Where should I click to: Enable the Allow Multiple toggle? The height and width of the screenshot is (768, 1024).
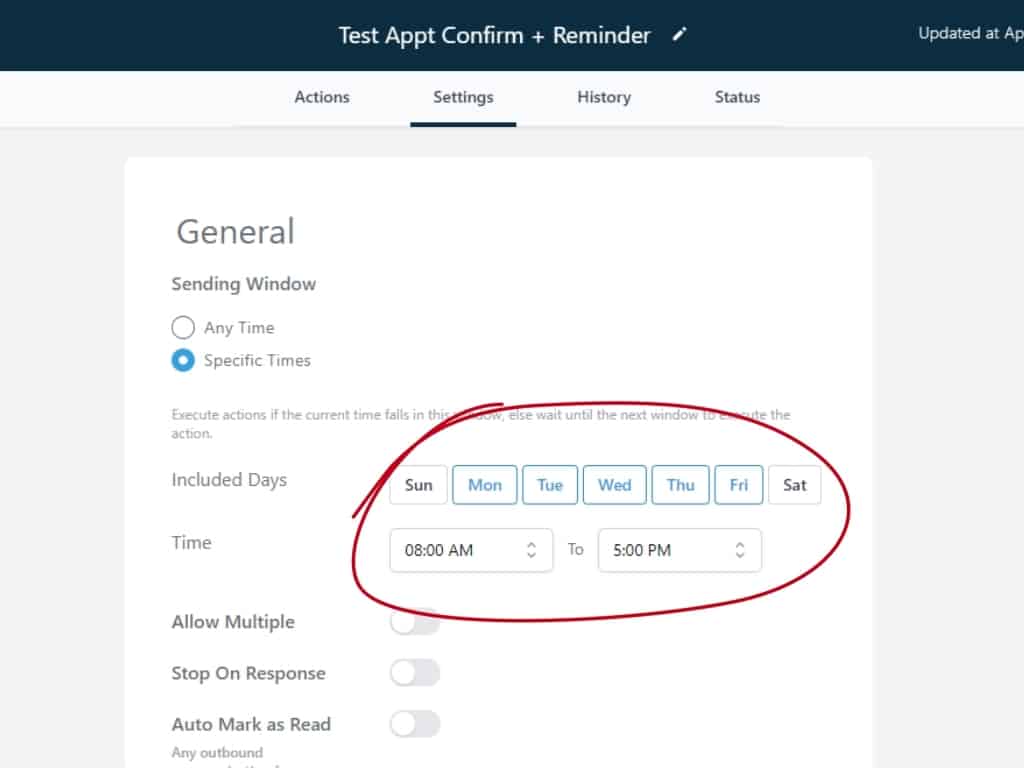[415, 622]
